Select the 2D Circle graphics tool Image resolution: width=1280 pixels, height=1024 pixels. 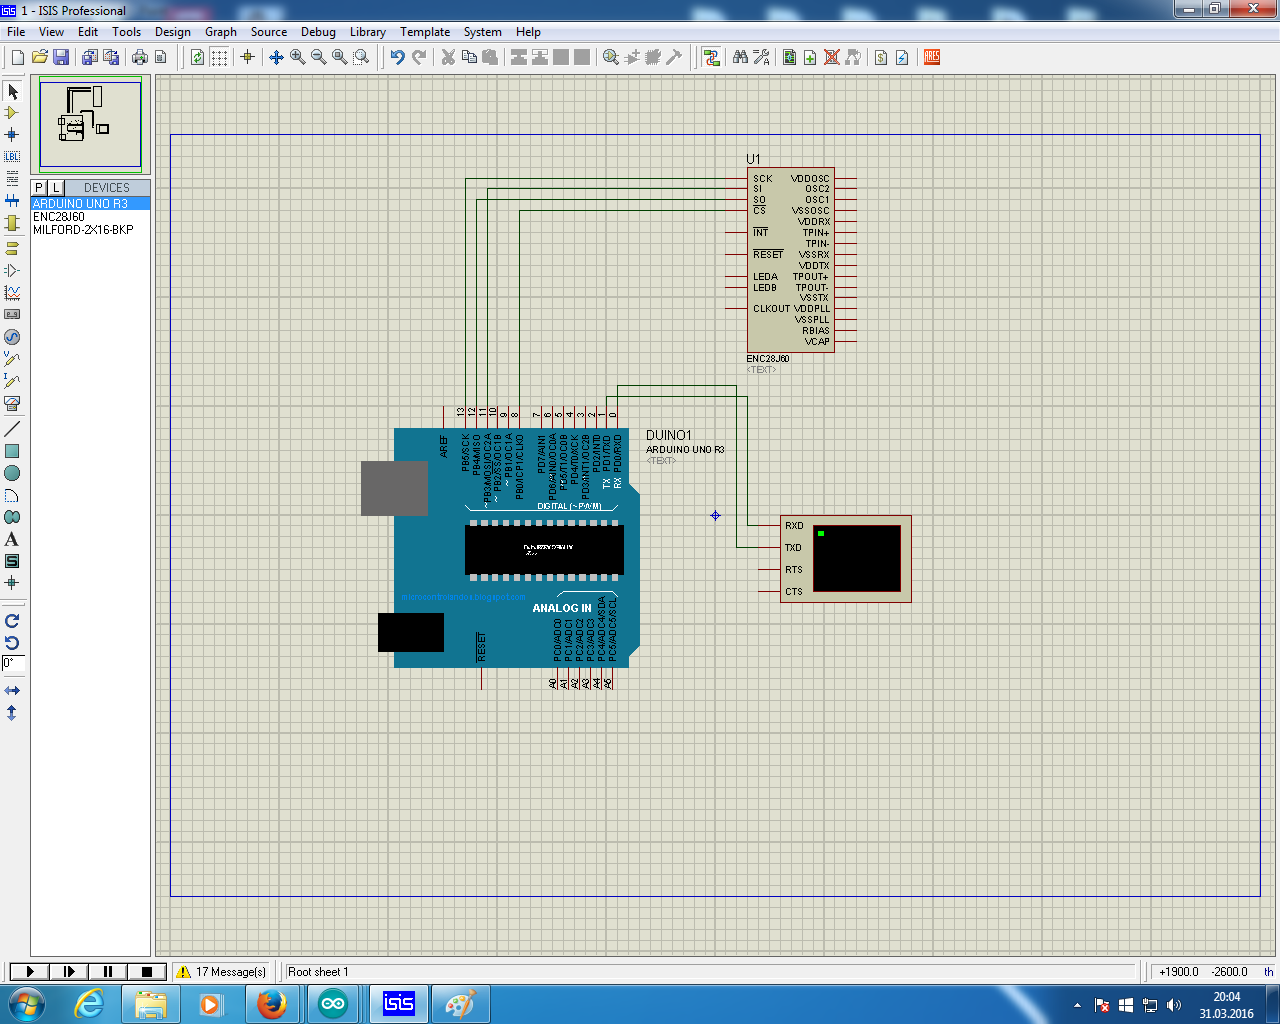[12, 473]
